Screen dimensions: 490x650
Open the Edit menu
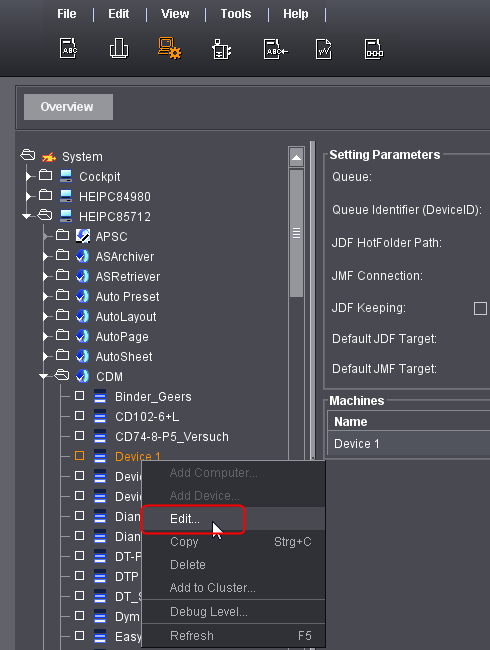[x=119, y=14]
